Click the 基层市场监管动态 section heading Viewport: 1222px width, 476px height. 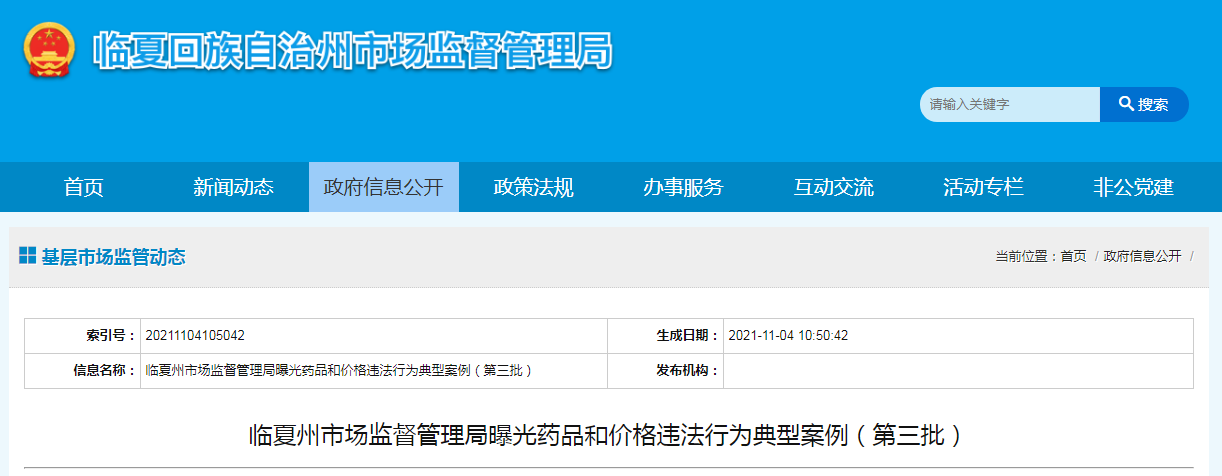pos(113,257)
